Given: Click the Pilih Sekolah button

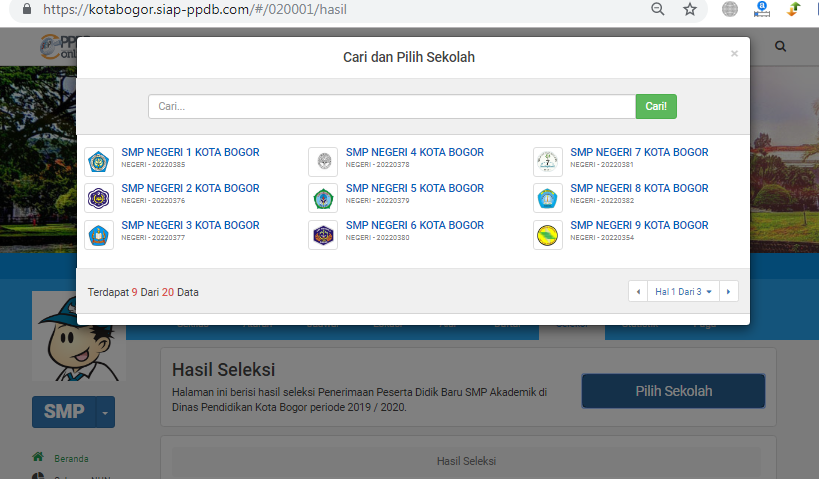Looking at the screenshot, I should point(673,391).
